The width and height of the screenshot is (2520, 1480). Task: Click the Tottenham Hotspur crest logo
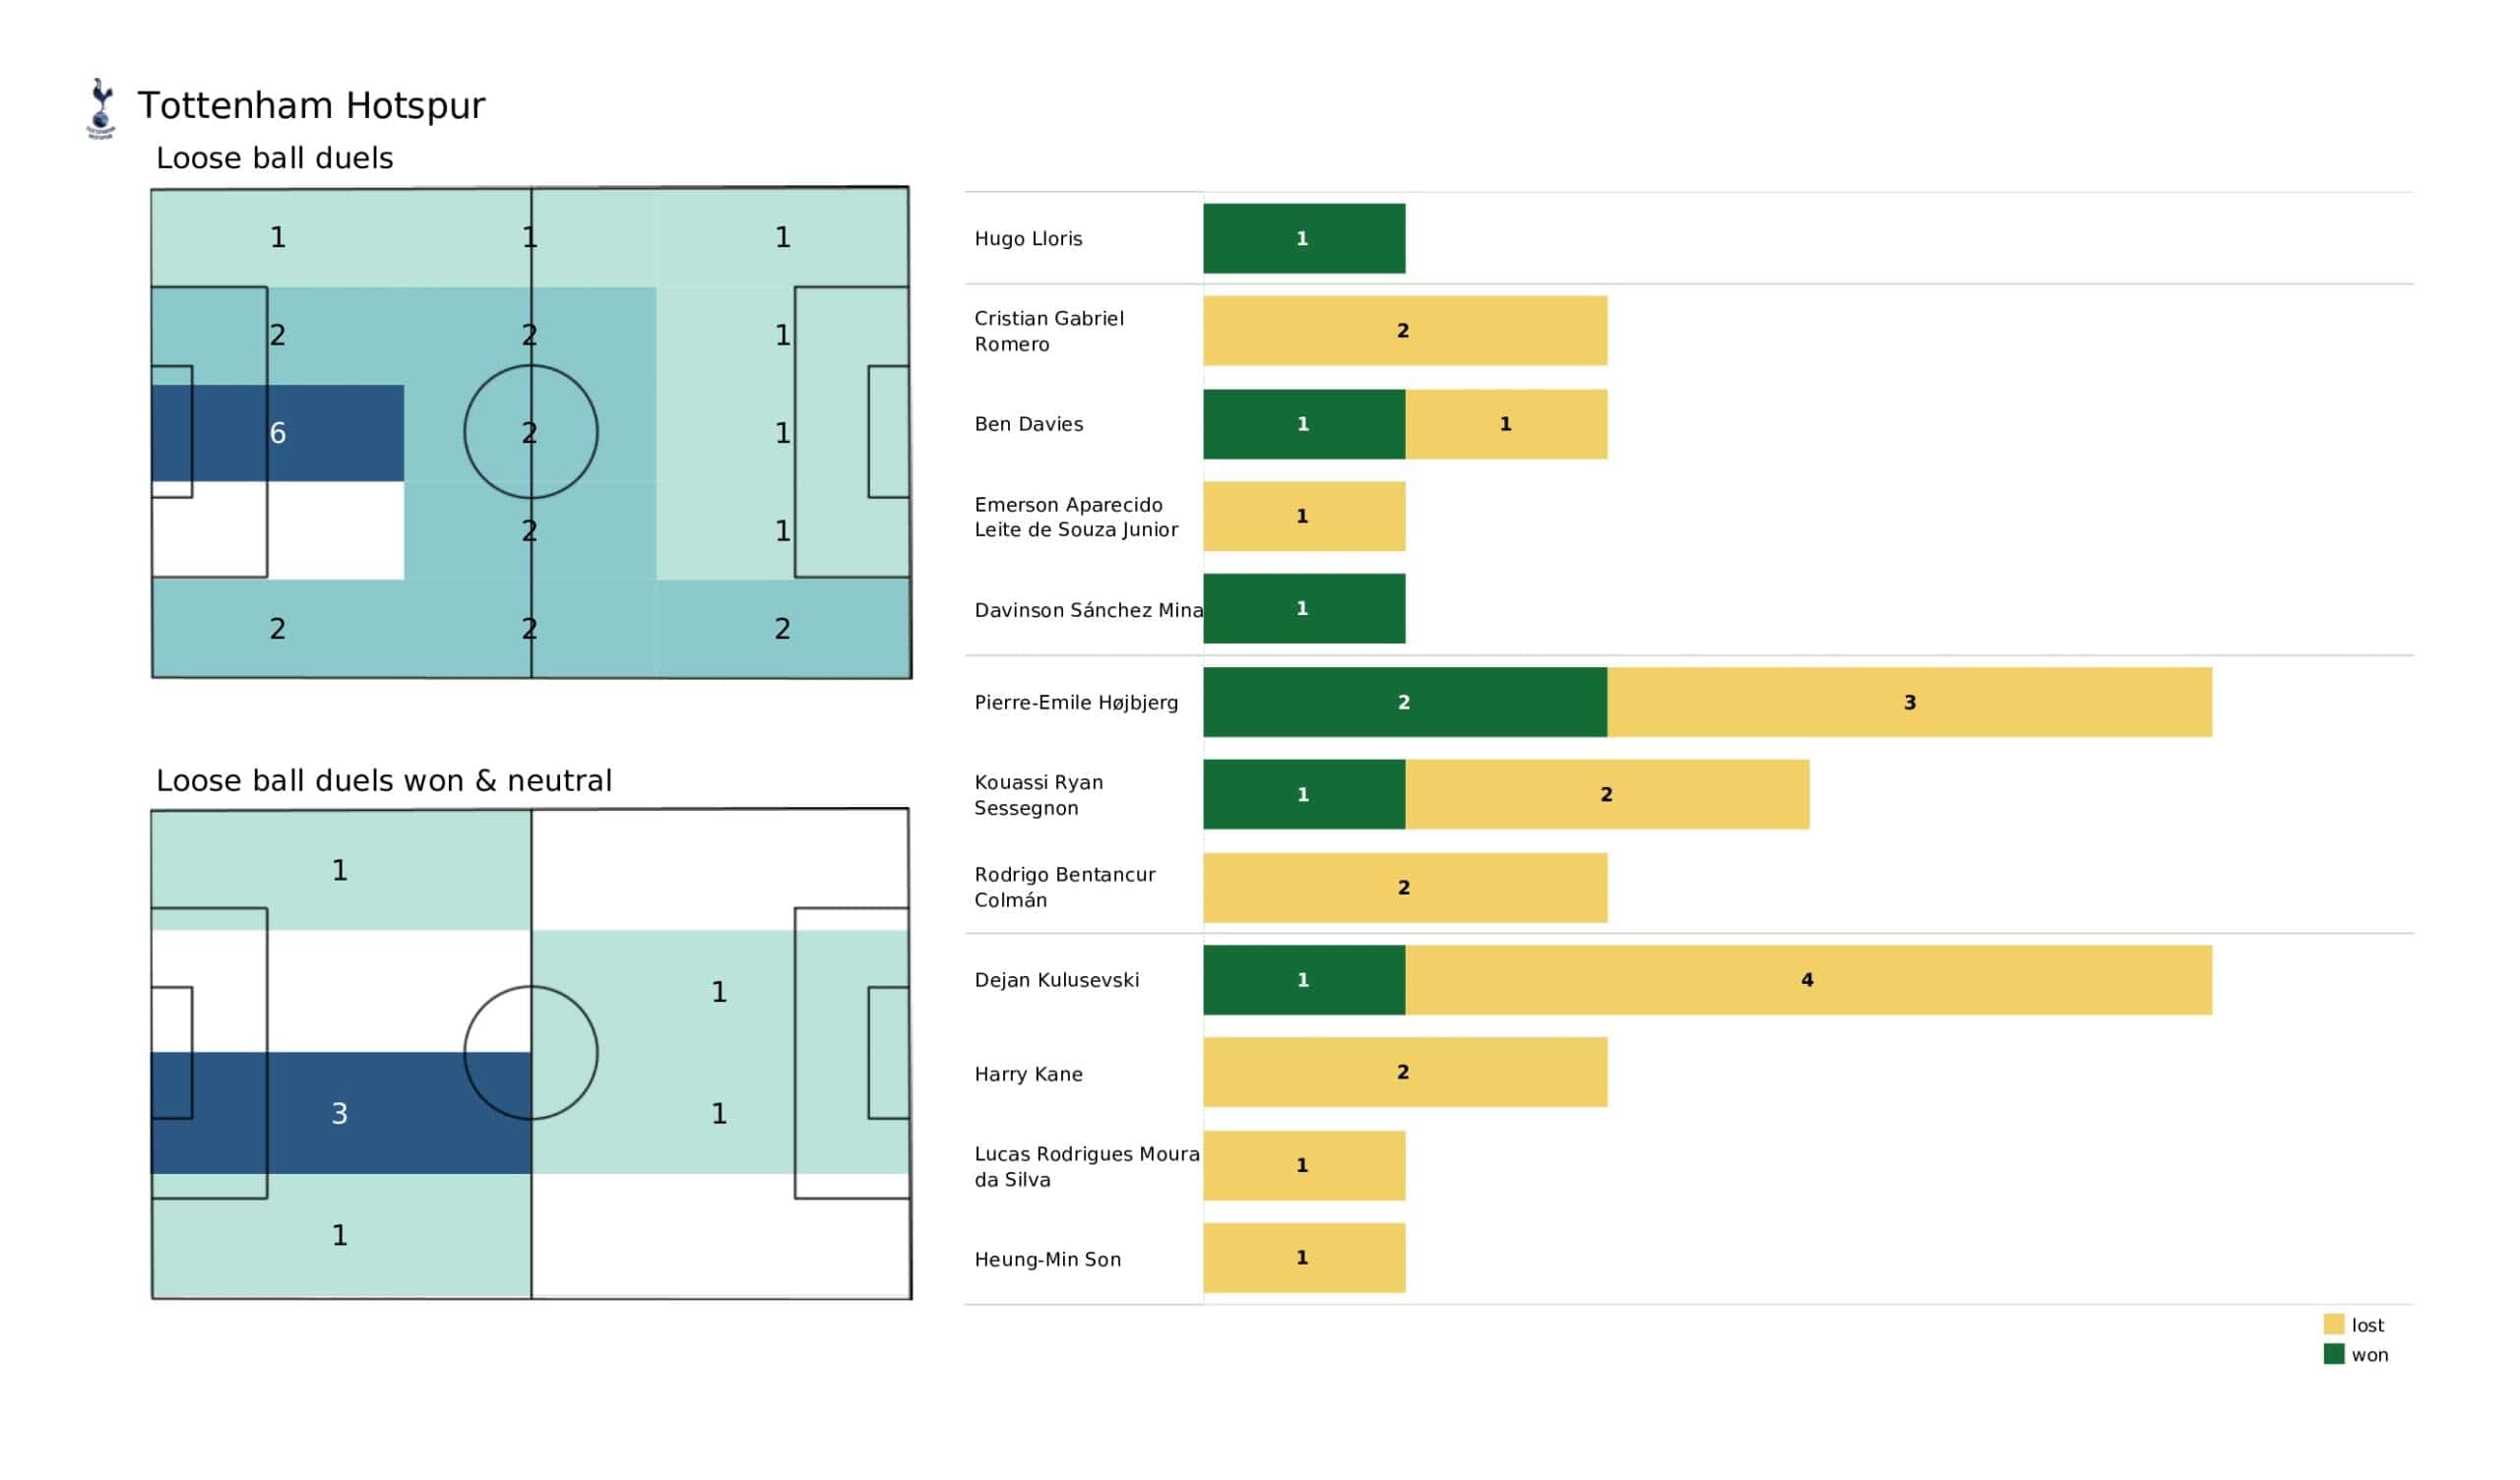[x=100, y=108]
